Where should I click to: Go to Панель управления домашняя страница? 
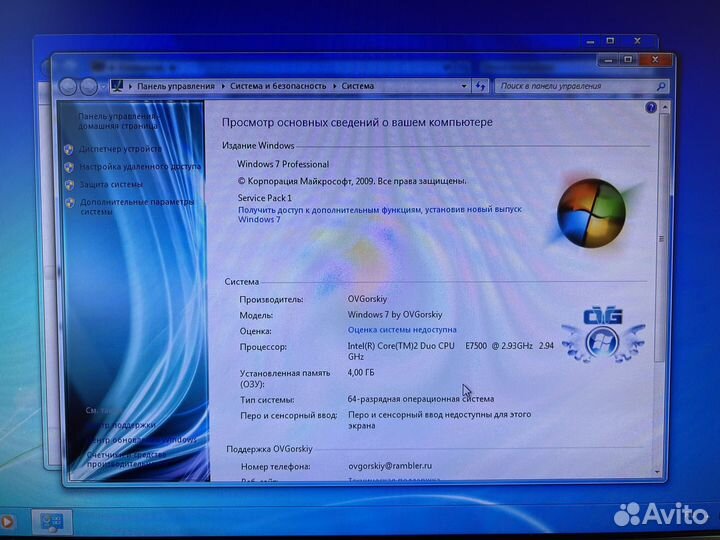point(118,122)
